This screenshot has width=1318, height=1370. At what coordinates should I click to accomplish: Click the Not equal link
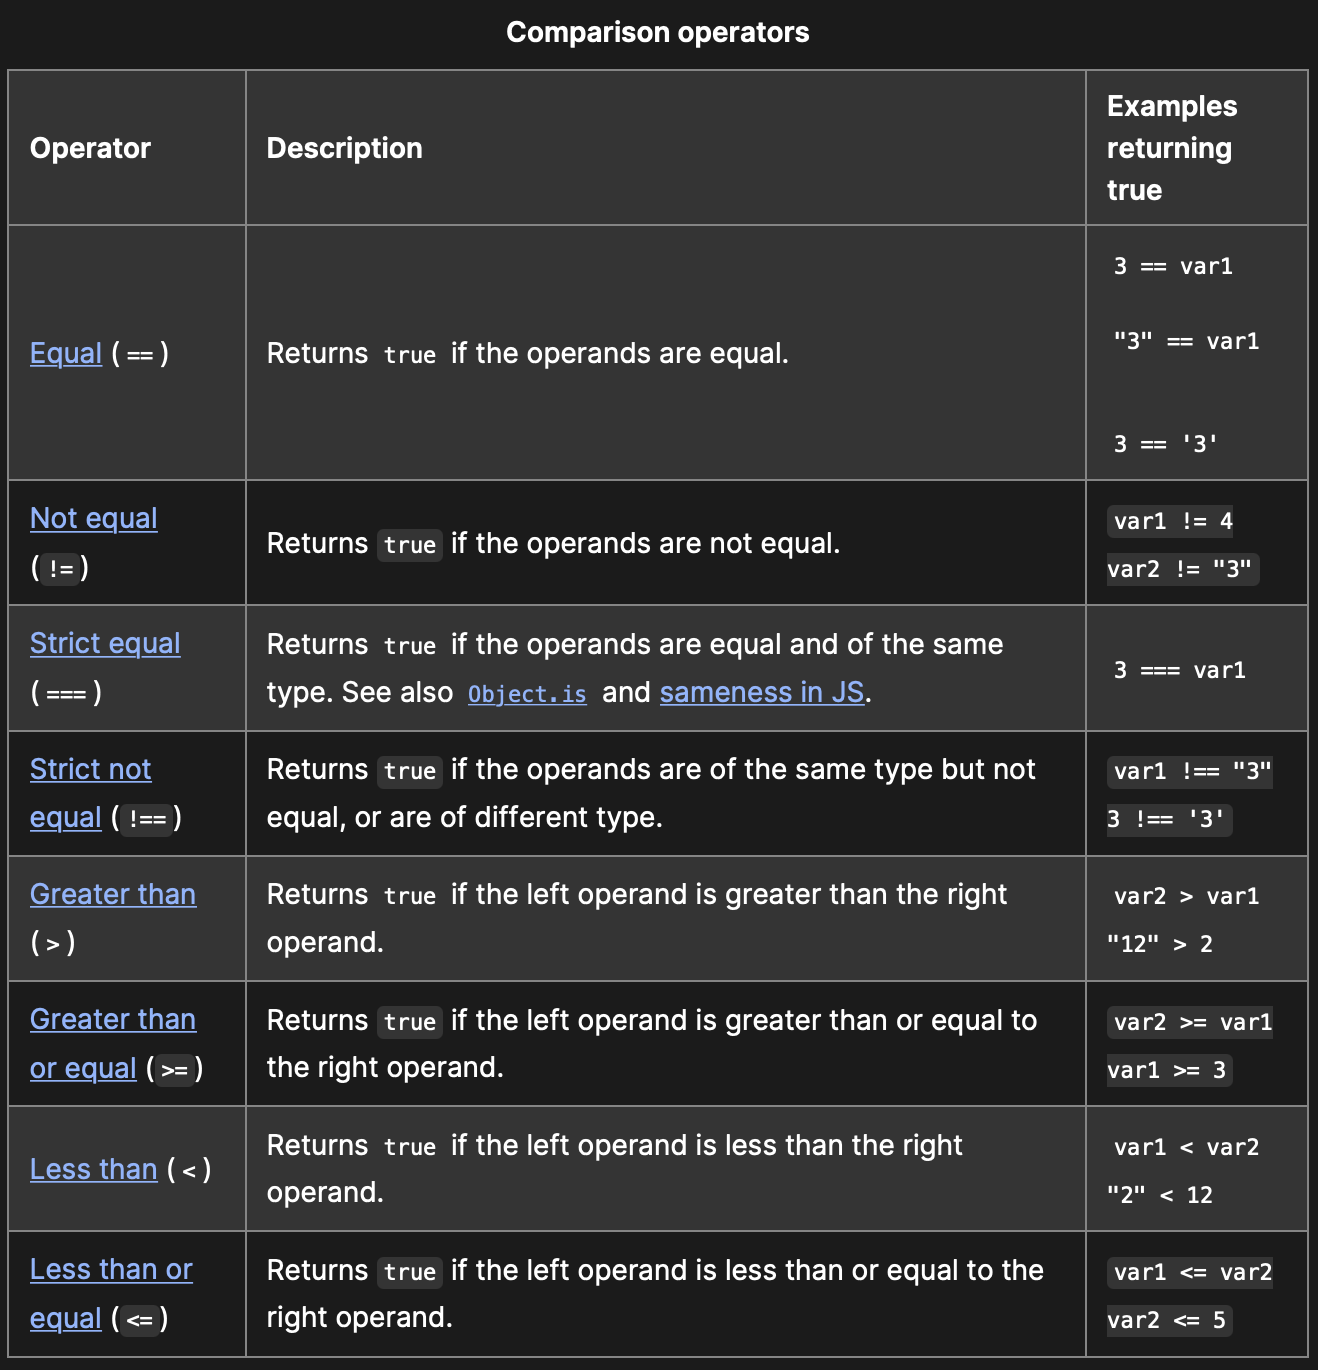click(94, 518)
